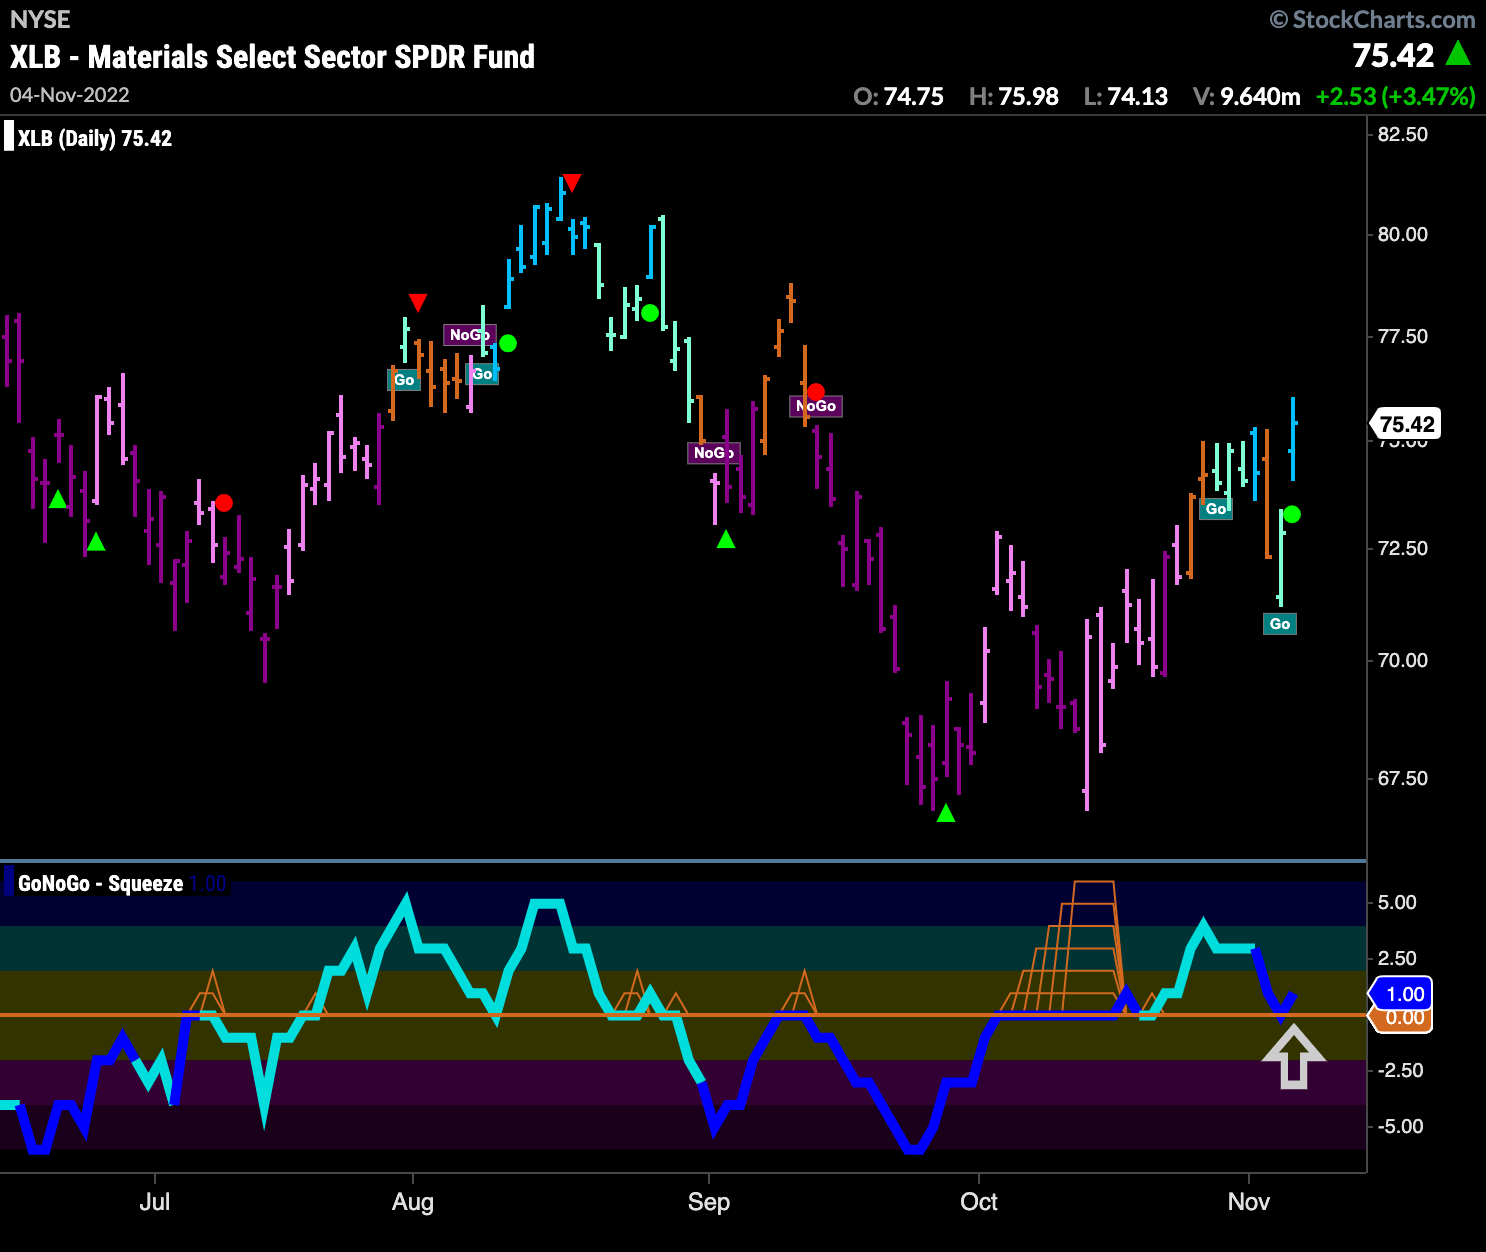This screenshot has width=1486, height=1252.
Task: Click the green circle marker in early November
Action: pyautogui.click(x=1292, y=514)
